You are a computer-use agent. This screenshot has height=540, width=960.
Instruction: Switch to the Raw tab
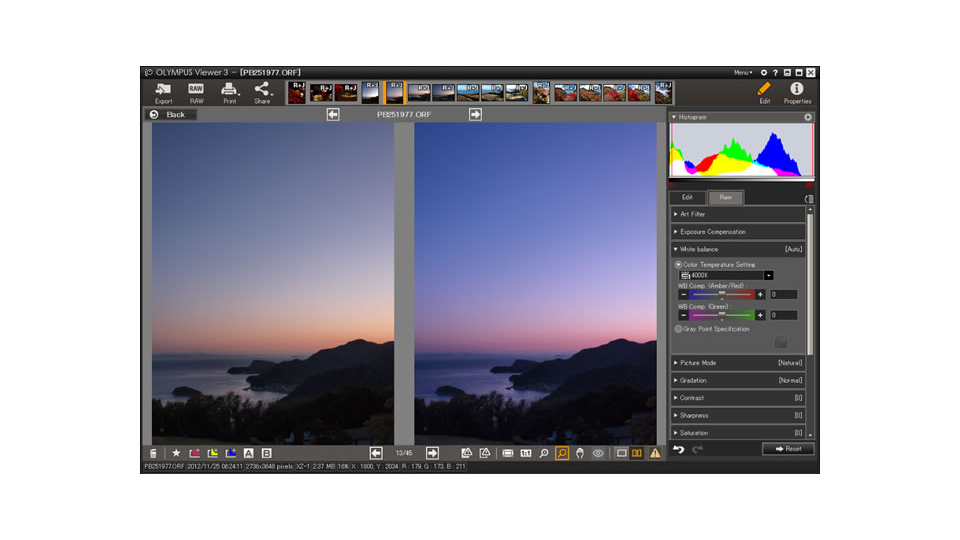coord(726,197)
